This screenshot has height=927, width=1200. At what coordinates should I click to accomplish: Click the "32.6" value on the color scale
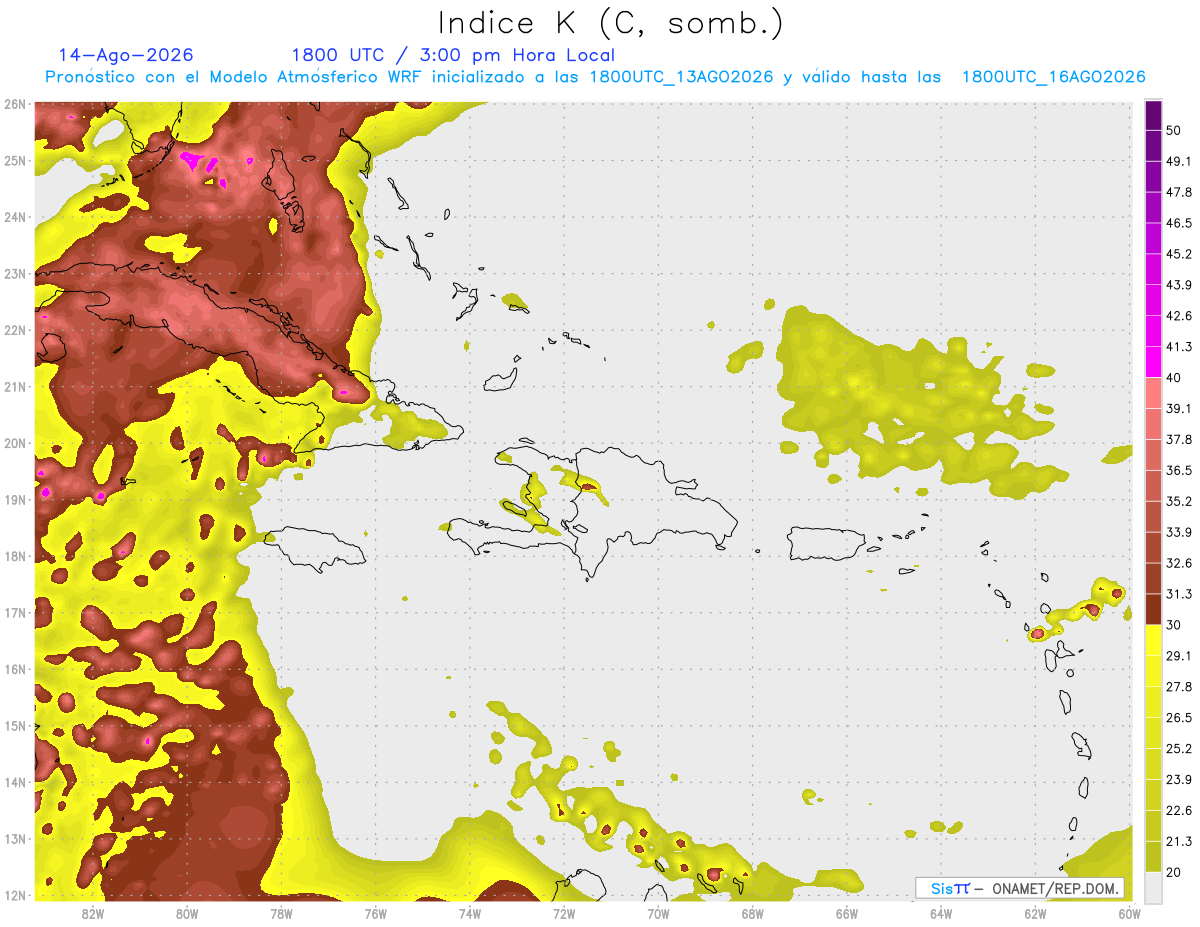click(1180, 563)
